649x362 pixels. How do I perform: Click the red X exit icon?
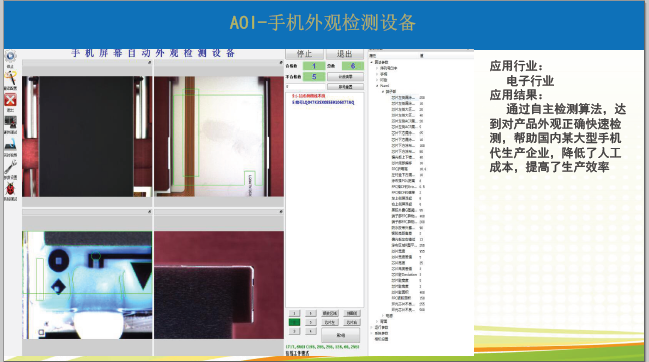10,100
